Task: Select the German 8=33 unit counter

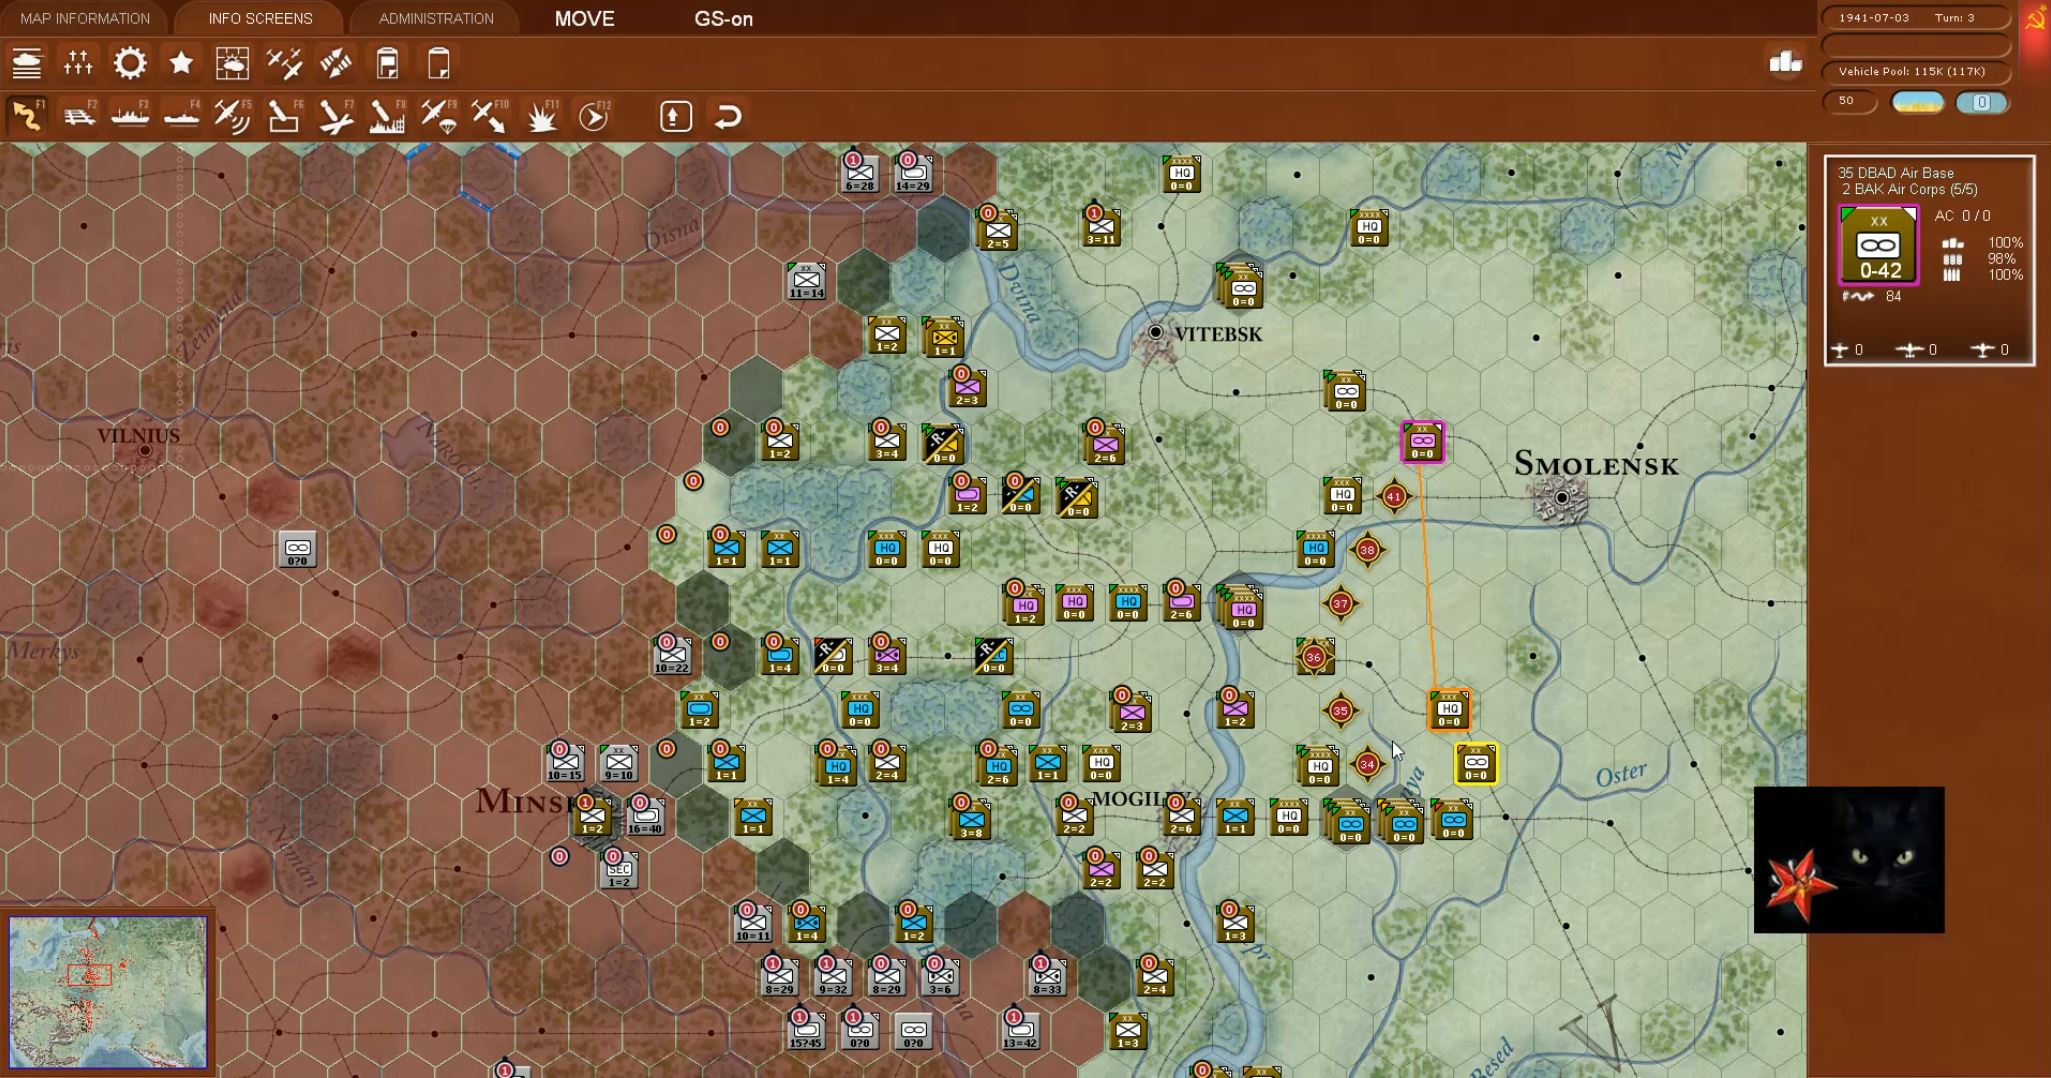Action: pyautogui.click(x=1047, y=978)
